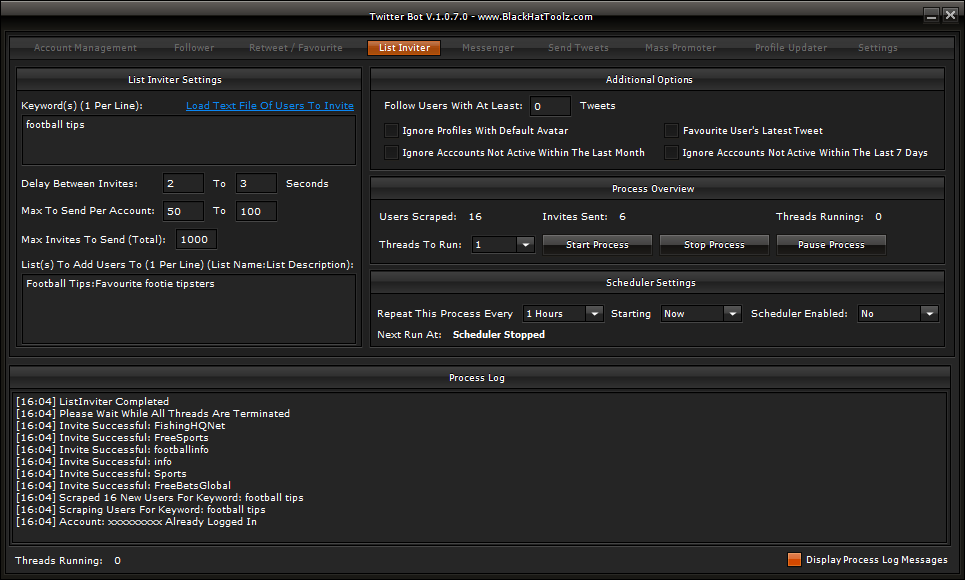Click the List(s) To Add Users To text area

pos(189,309)
